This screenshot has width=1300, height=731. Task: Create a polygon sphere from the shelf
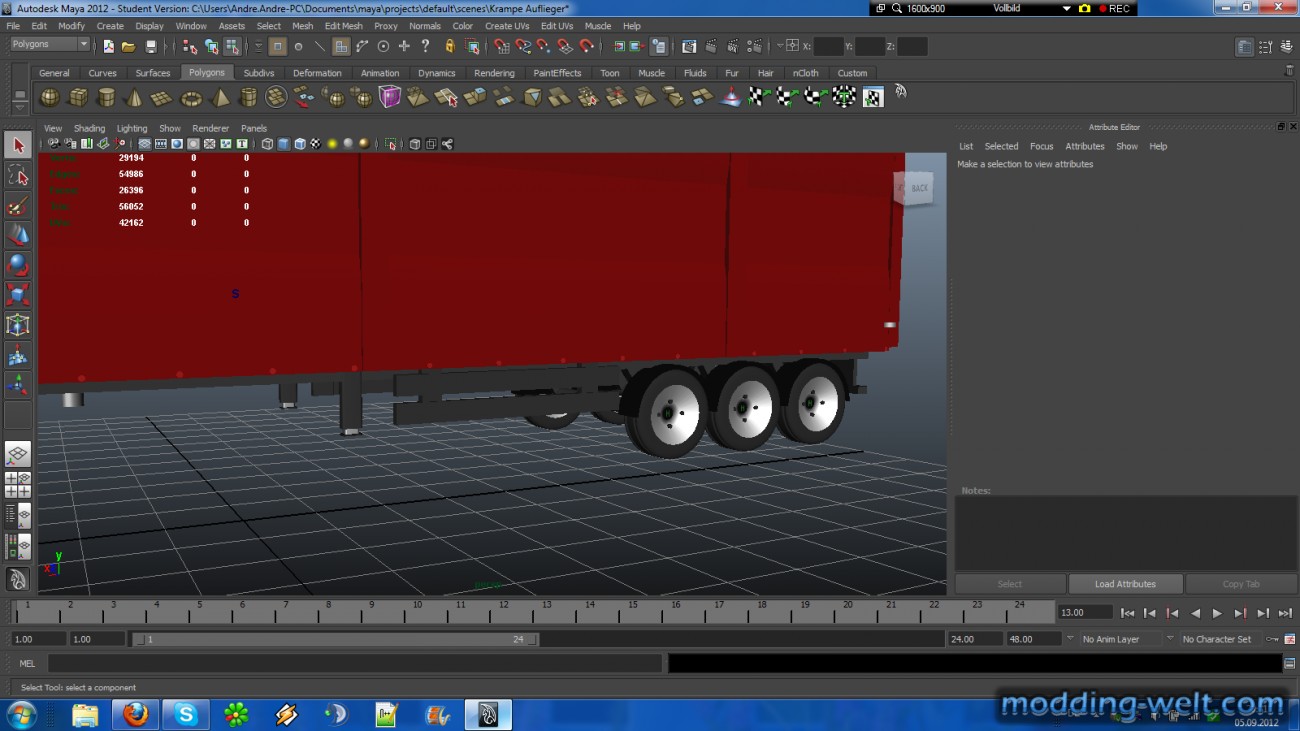49,97
